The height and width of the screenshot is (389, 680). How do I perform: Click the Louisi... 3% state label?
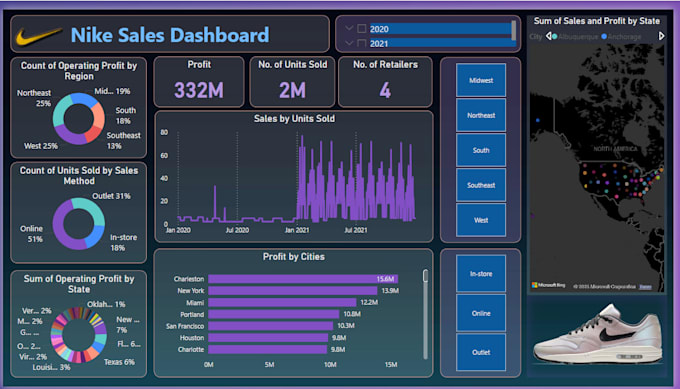point(51,367)
